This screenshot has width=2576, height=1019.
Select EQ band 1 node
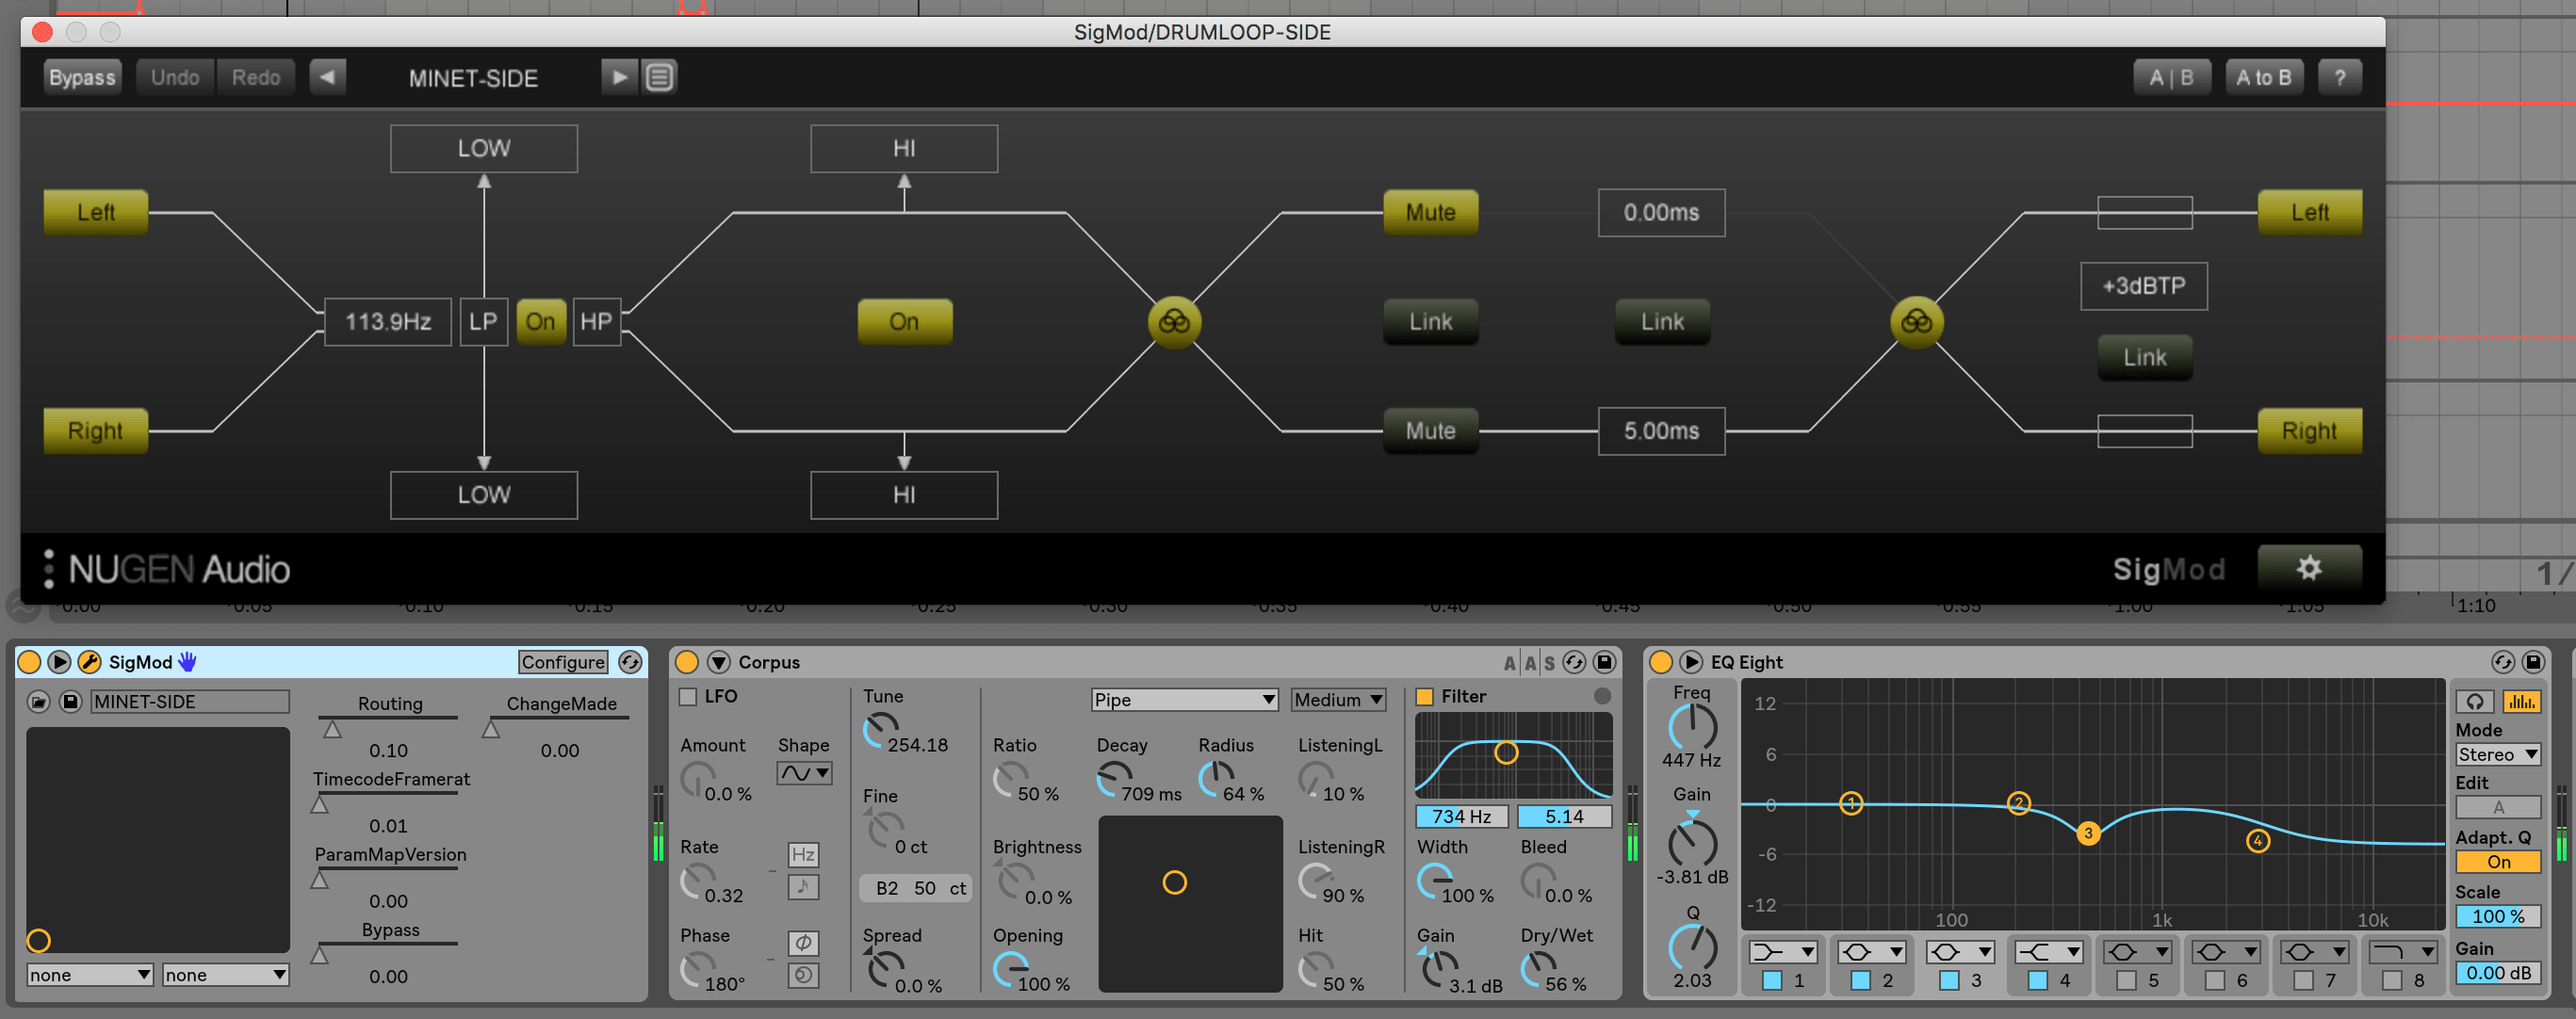[1851, 803]
